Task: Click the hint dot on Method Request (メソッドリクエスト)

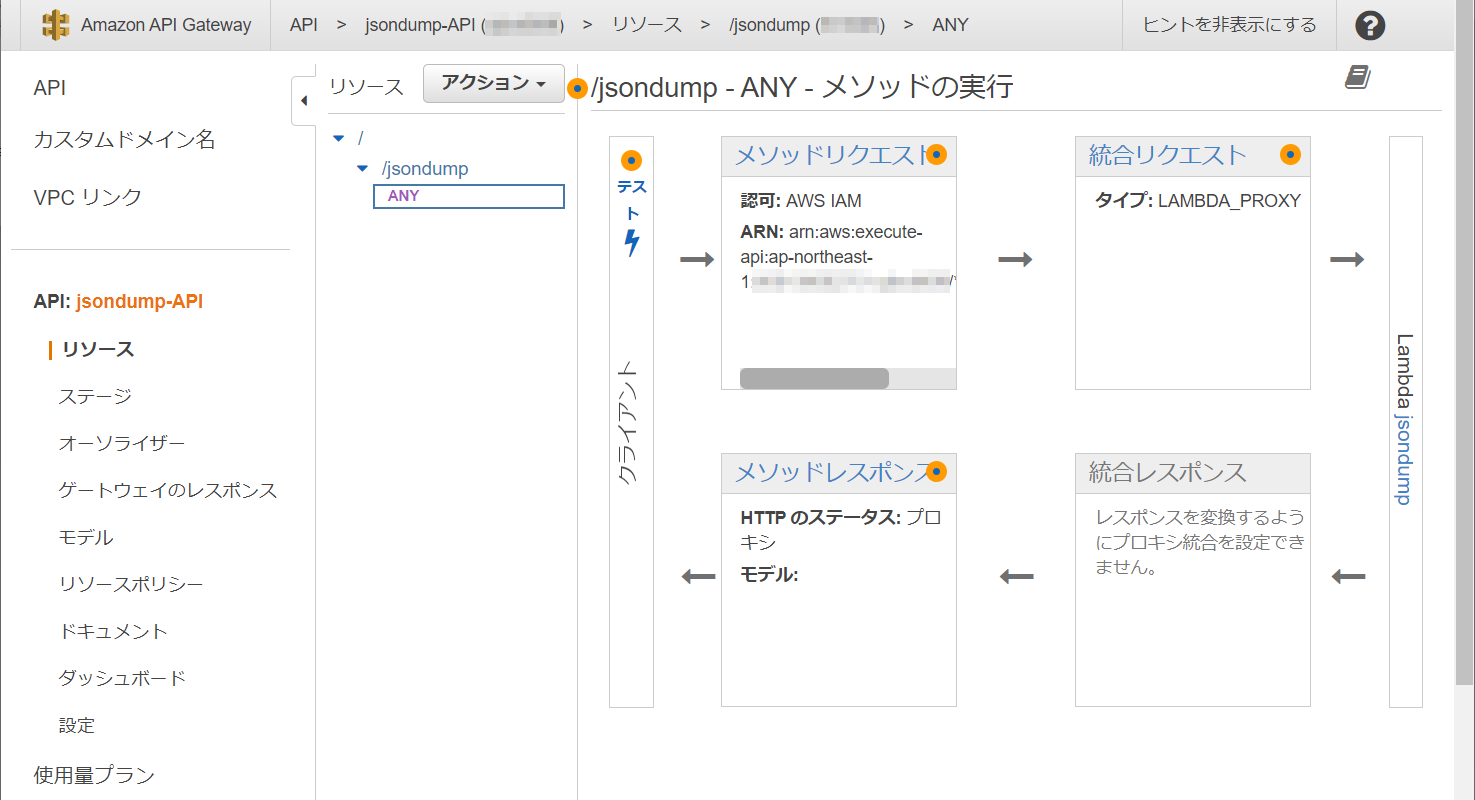Action: 936,154
